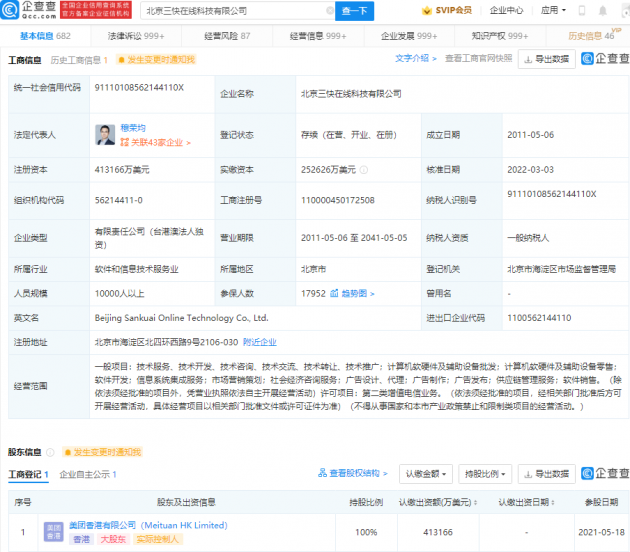Clear the search box with the x icon
Screen dimensions: 630x552
(330, 11)
